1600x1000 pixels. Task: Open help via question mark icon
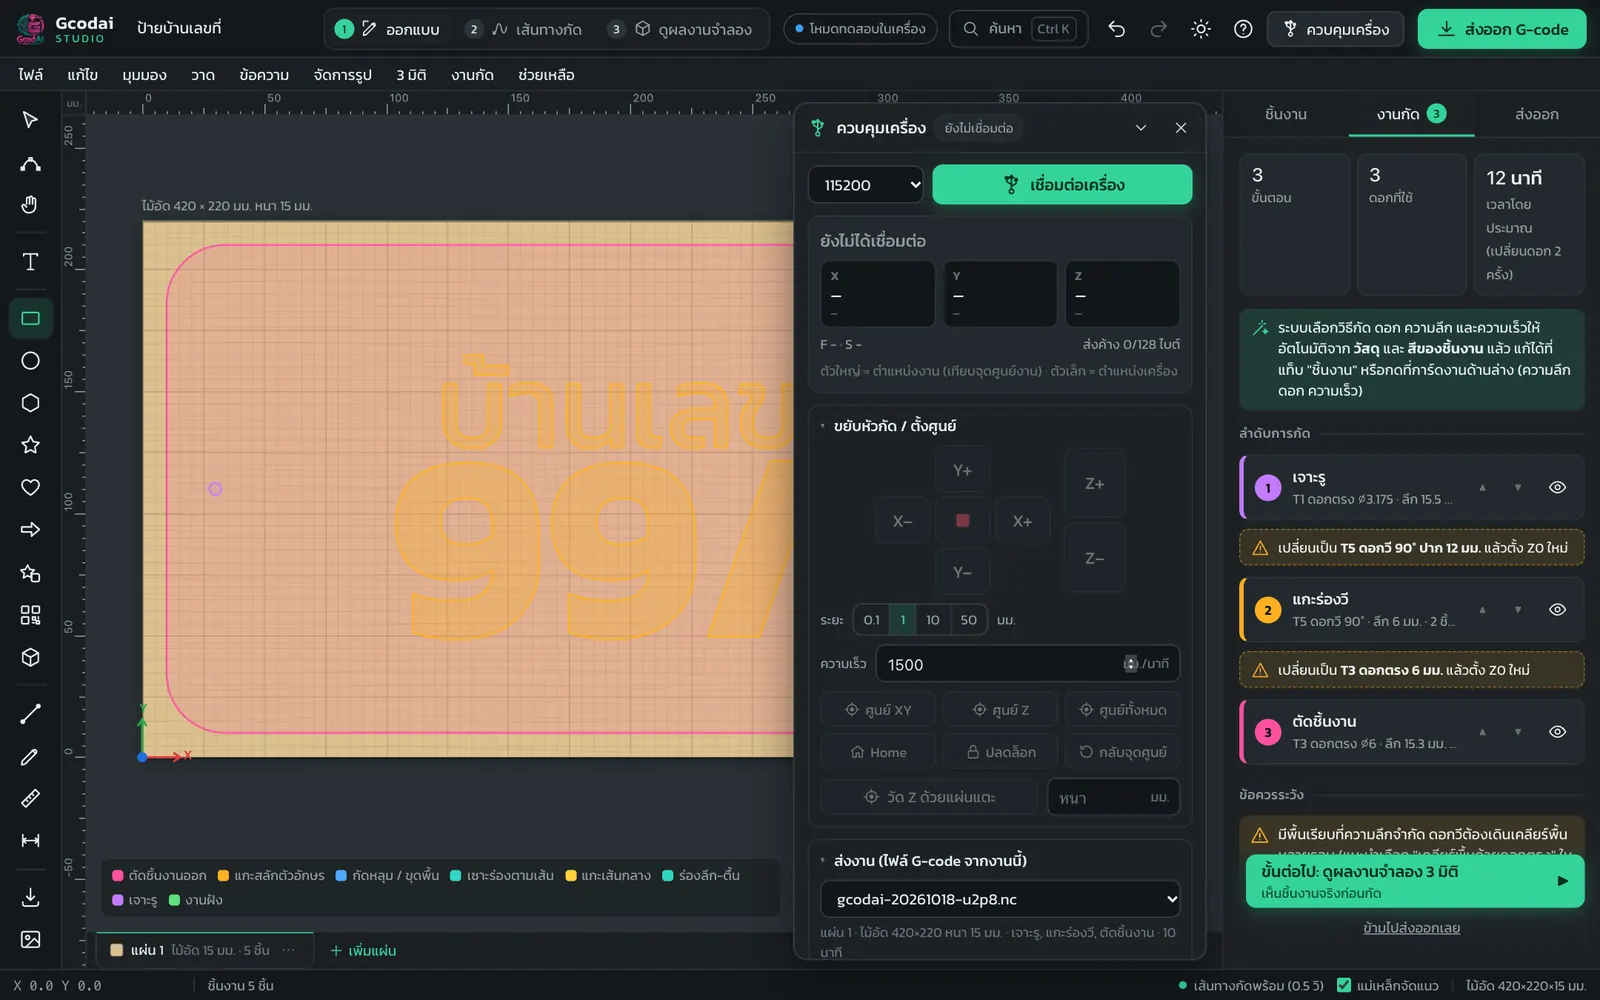click(1243, 29)
